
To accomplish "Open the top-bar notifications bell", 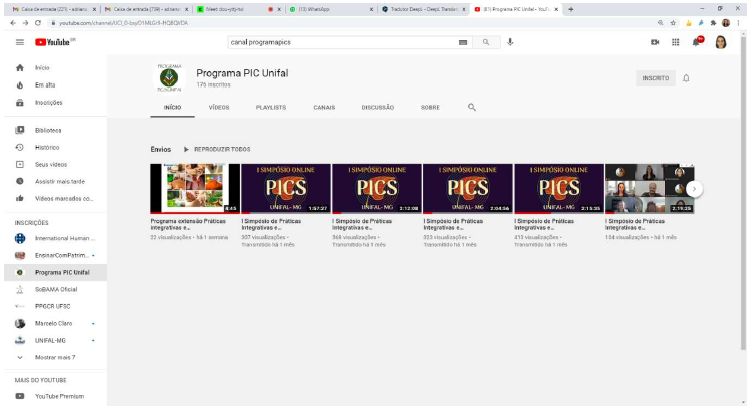I will (x=697, y=42).
